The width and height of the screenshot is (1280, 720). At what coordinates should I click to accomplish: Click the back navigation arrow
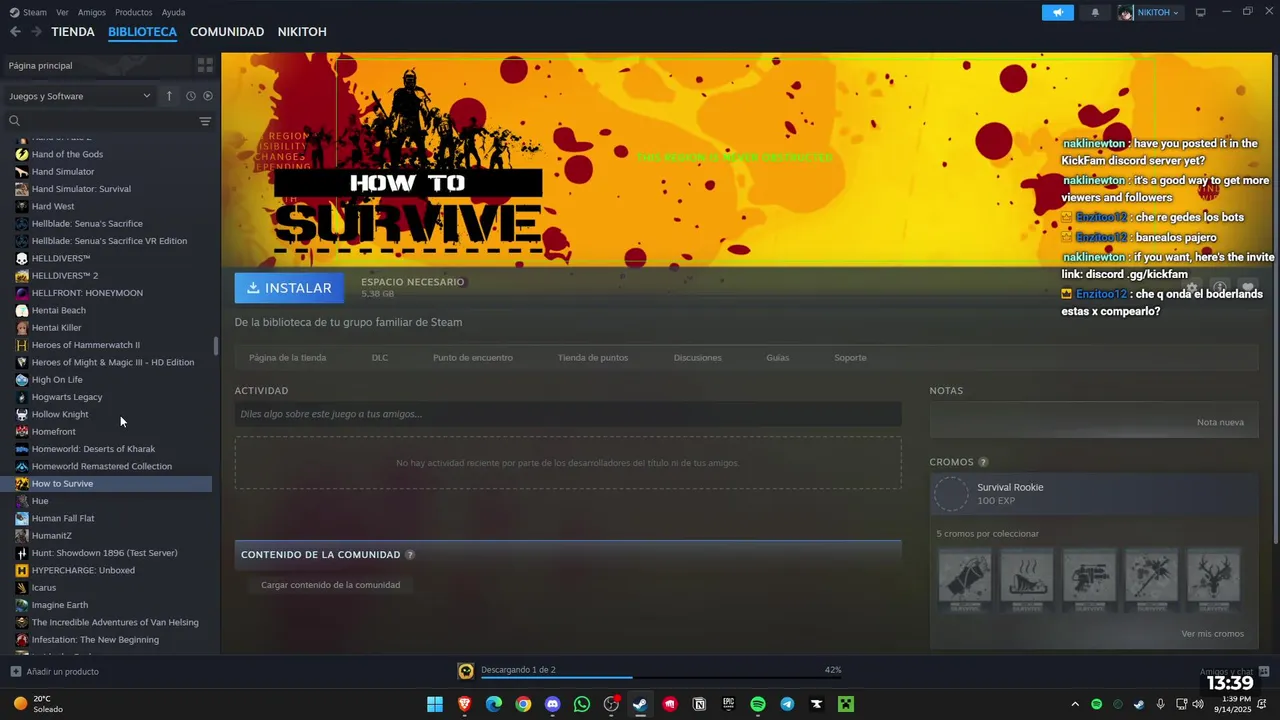click(x=15, y=32)
